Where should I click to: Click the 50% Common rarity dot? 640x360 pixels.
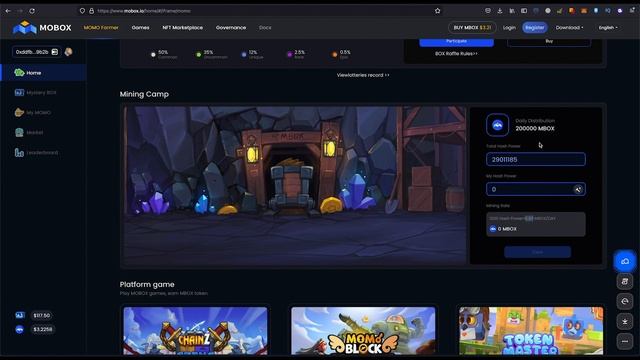point(153,54)
